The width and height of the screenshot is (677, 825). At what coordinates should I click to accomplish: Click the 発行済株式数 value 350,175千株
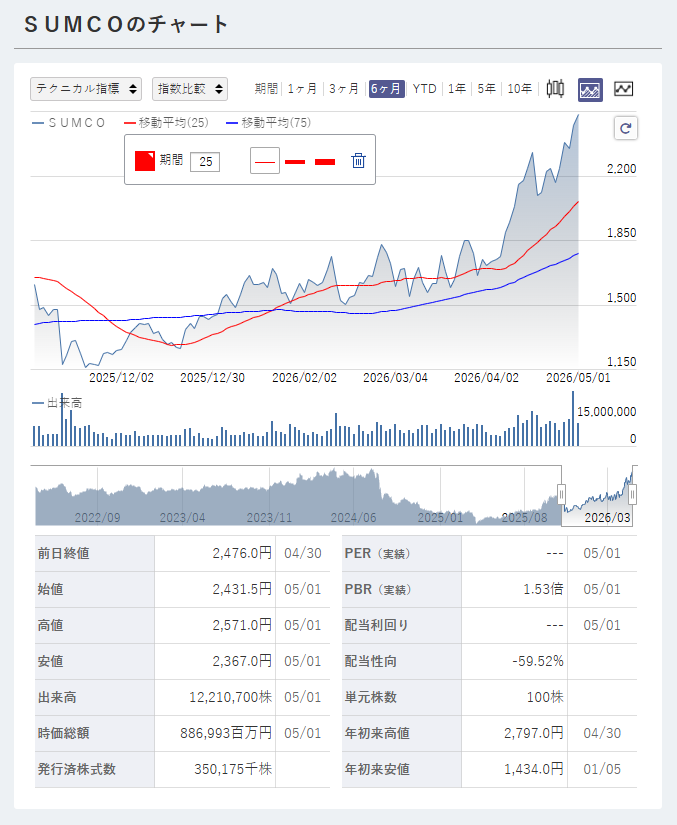pos(233,769)
